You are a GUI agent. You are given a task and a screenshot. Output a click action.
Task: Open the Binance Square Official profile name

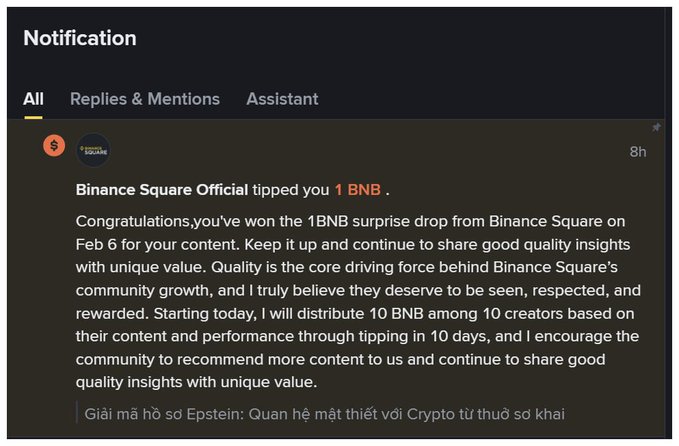[162, 190]
